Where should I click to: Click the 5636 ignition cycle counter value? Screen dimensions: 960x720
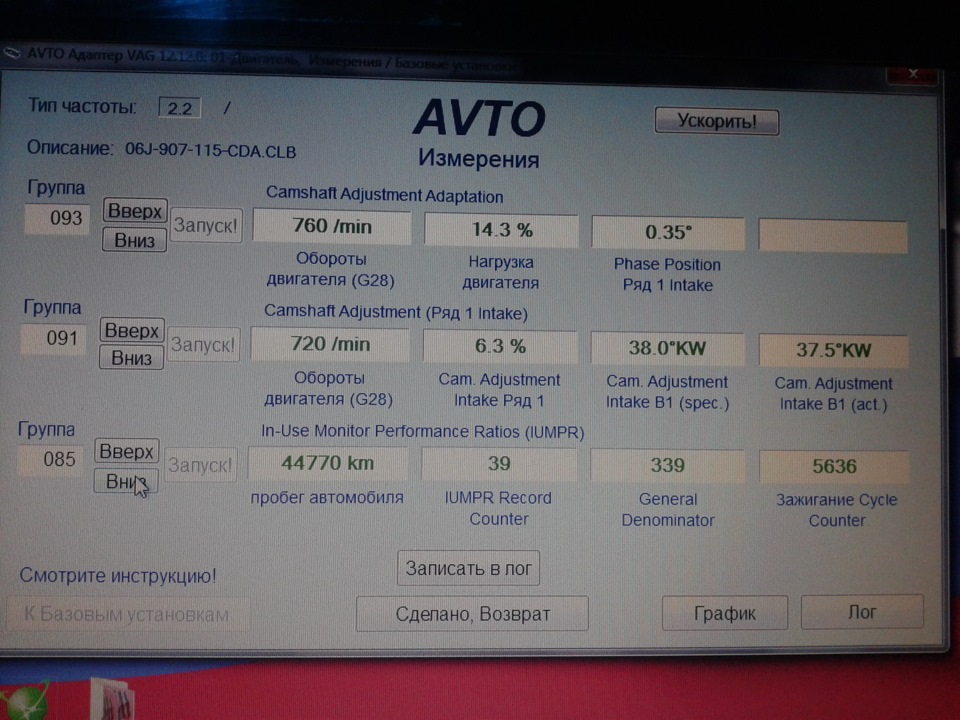(x=834, y=467)
